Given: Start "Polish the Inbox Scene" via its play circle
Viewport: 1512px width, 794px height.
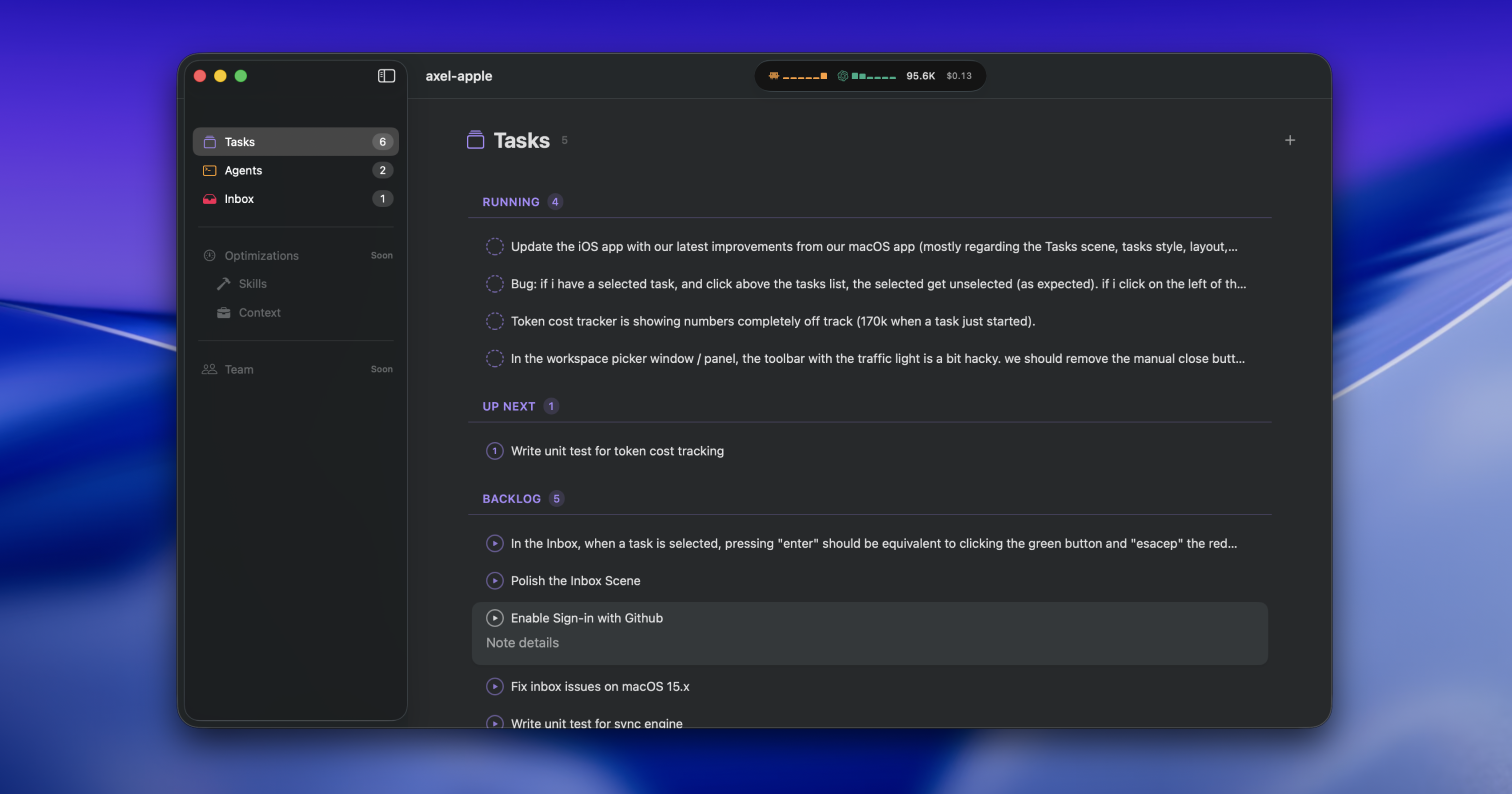Looking at the screenshot, I should (494, 580).
